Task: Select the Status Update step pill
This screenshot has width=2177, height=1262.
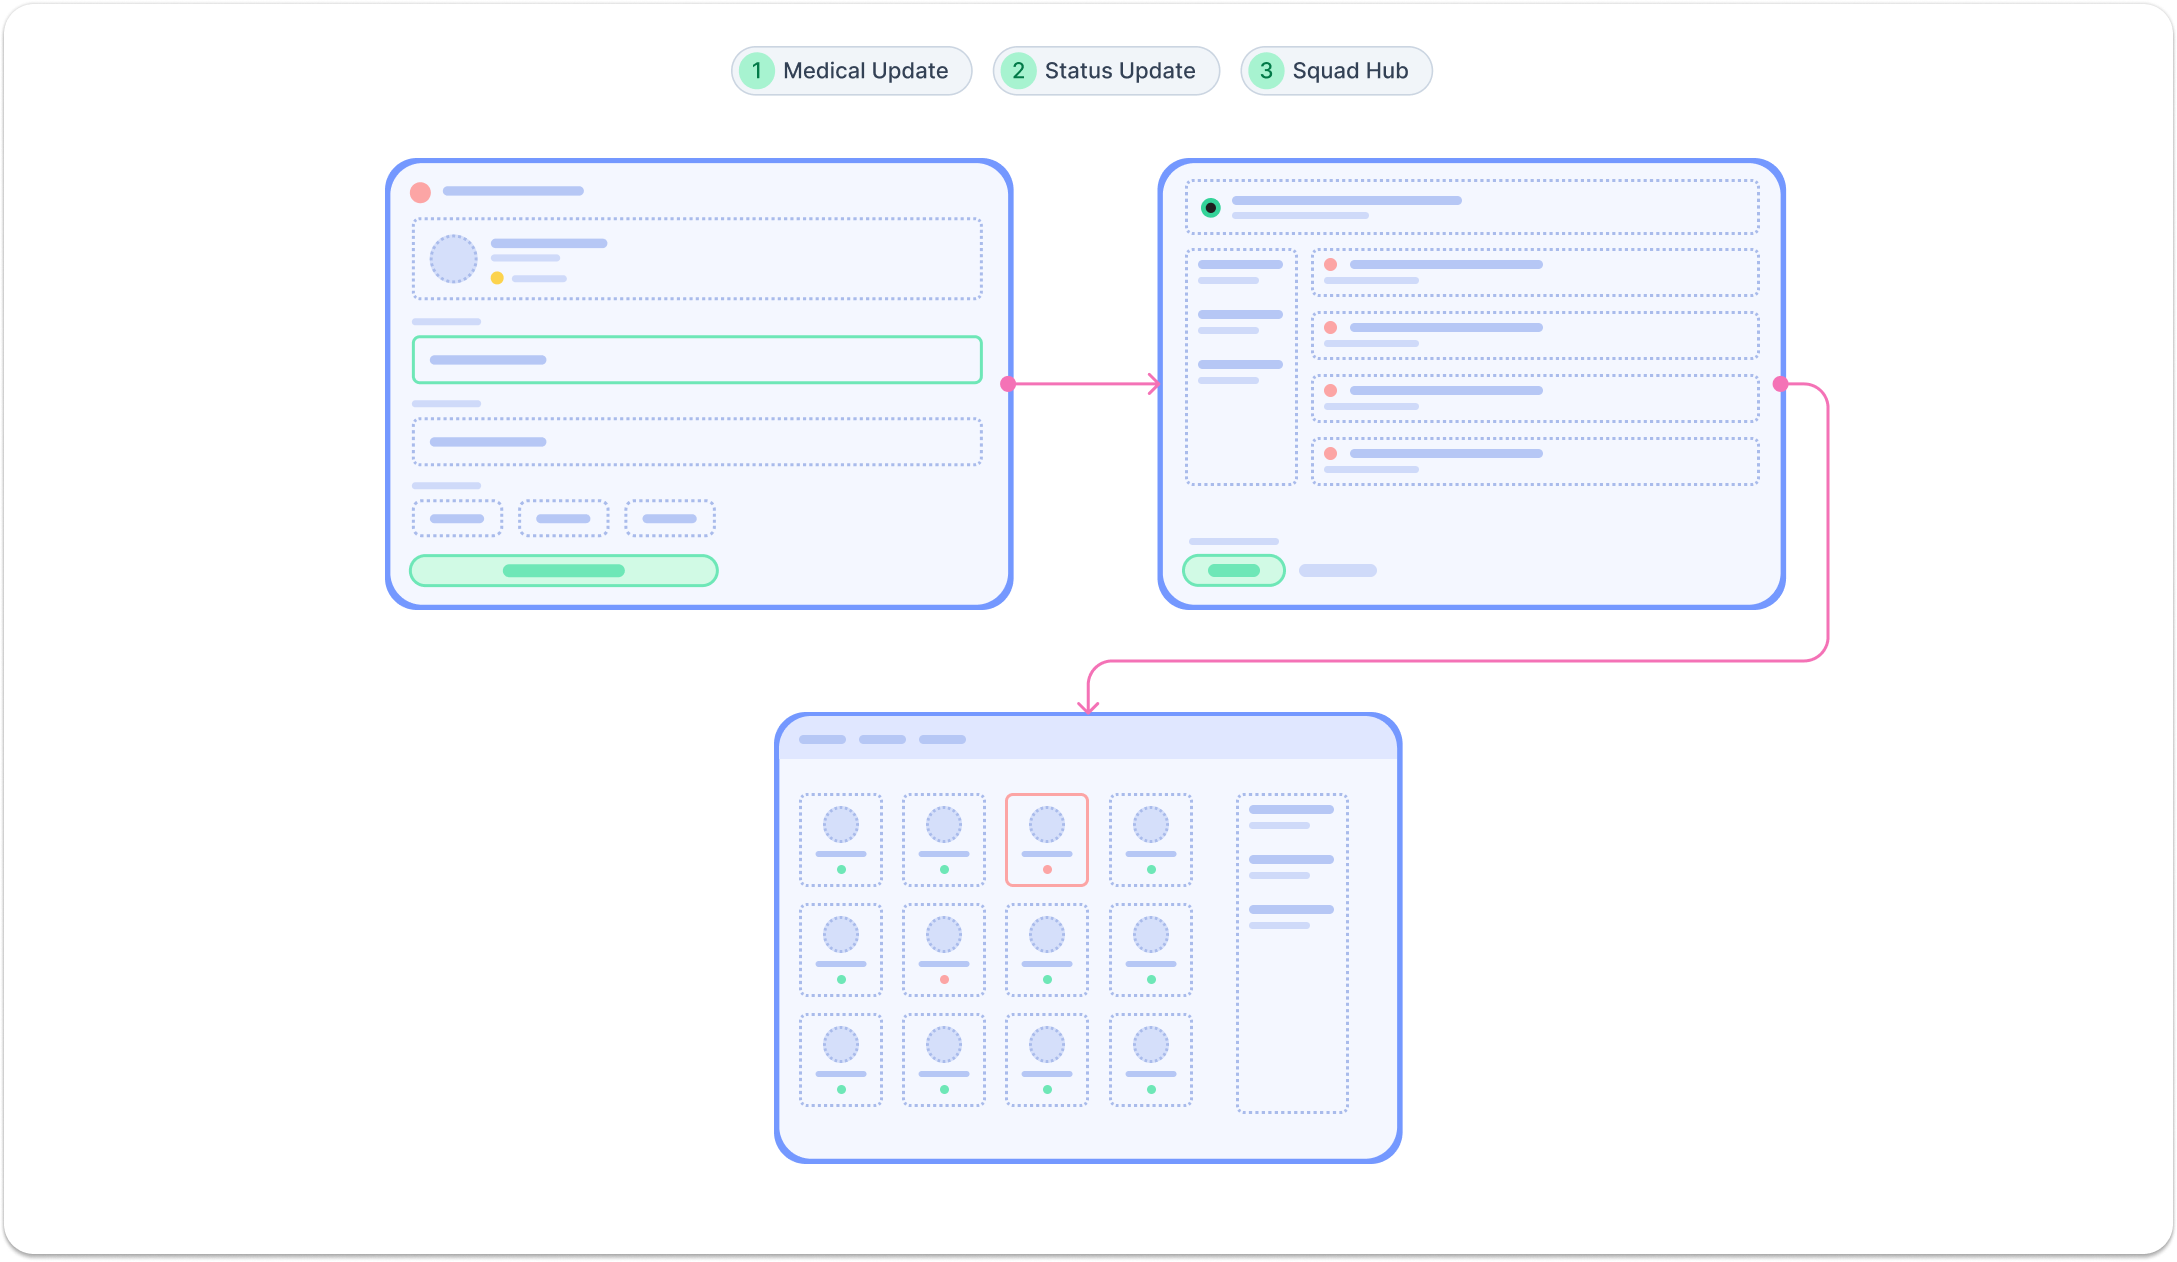Action: click(1105, 71)
